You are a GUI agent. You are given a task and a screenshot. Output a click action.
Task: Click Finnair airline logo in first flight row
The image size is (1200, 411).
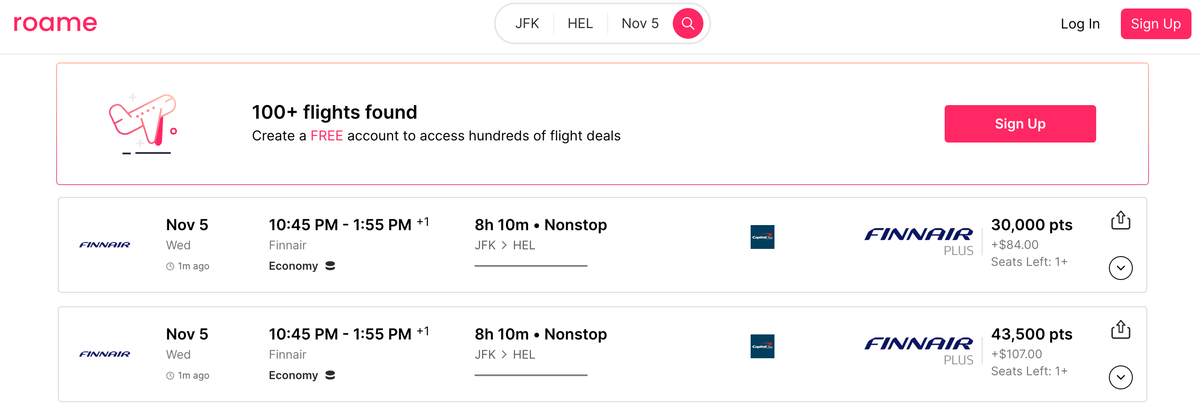[105, 244]
